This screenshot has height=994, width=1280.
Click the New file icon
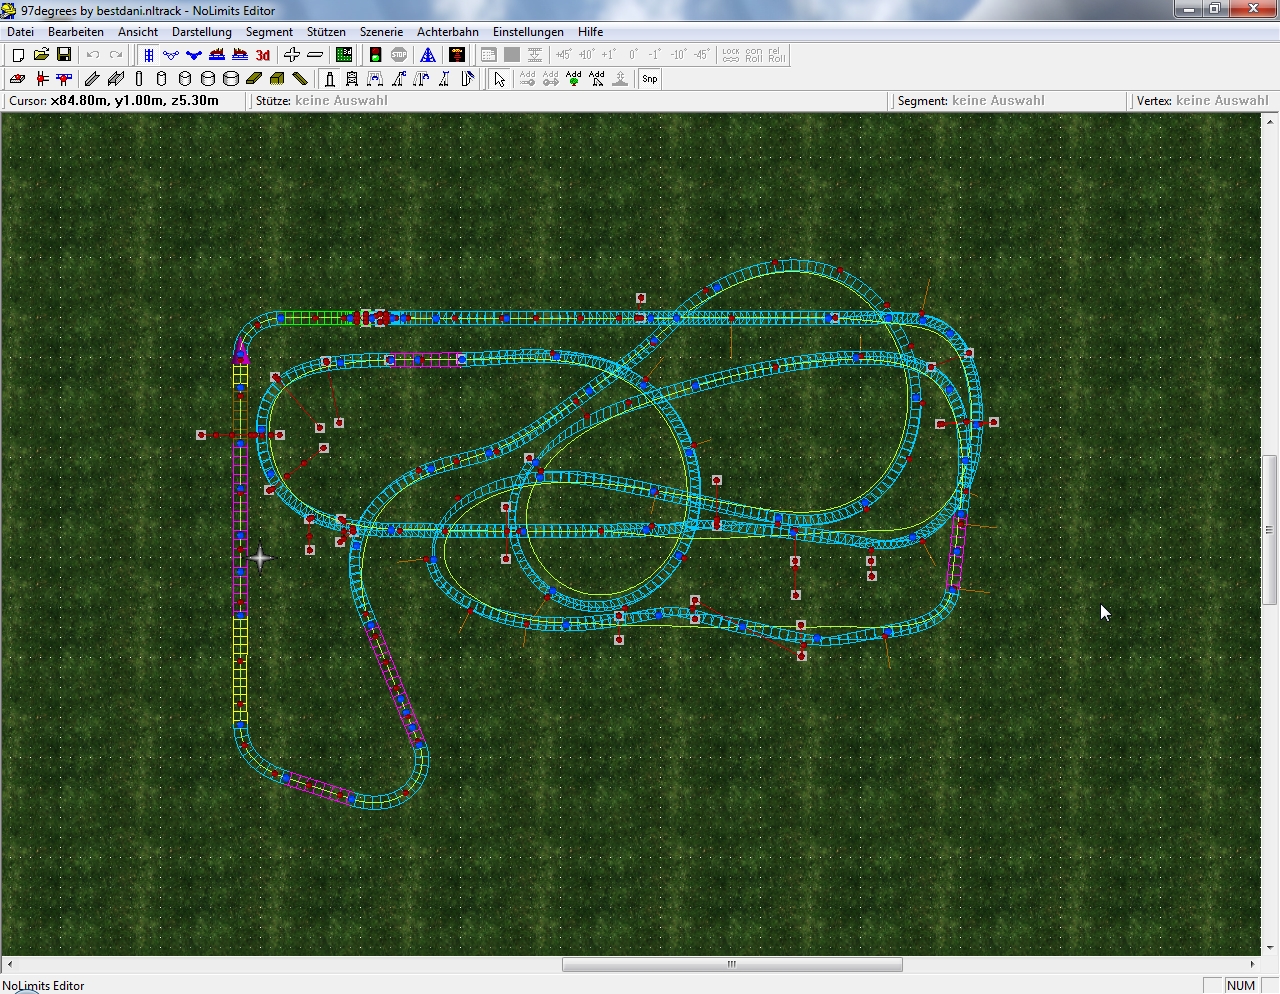[x=18, y=55]
